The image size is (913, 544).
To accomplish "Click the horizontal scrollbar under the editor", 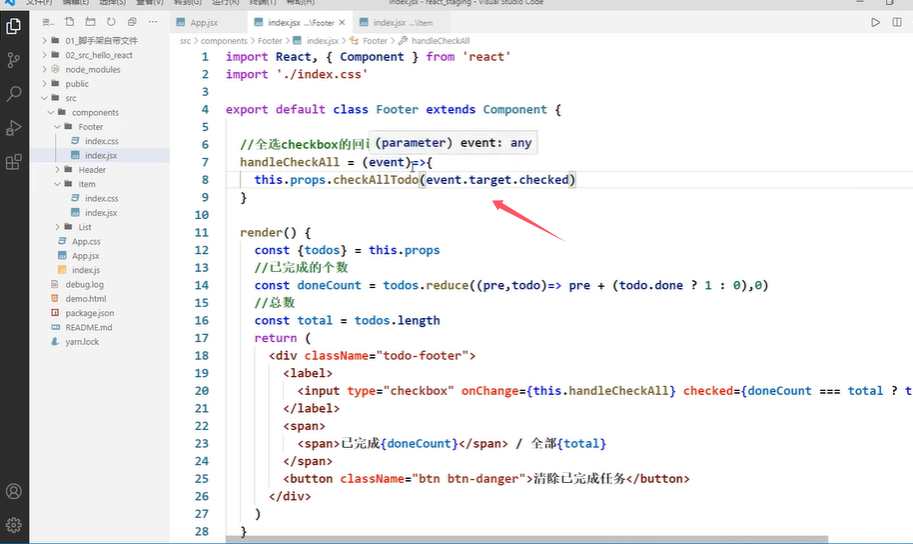I will [x=526, y=539].
